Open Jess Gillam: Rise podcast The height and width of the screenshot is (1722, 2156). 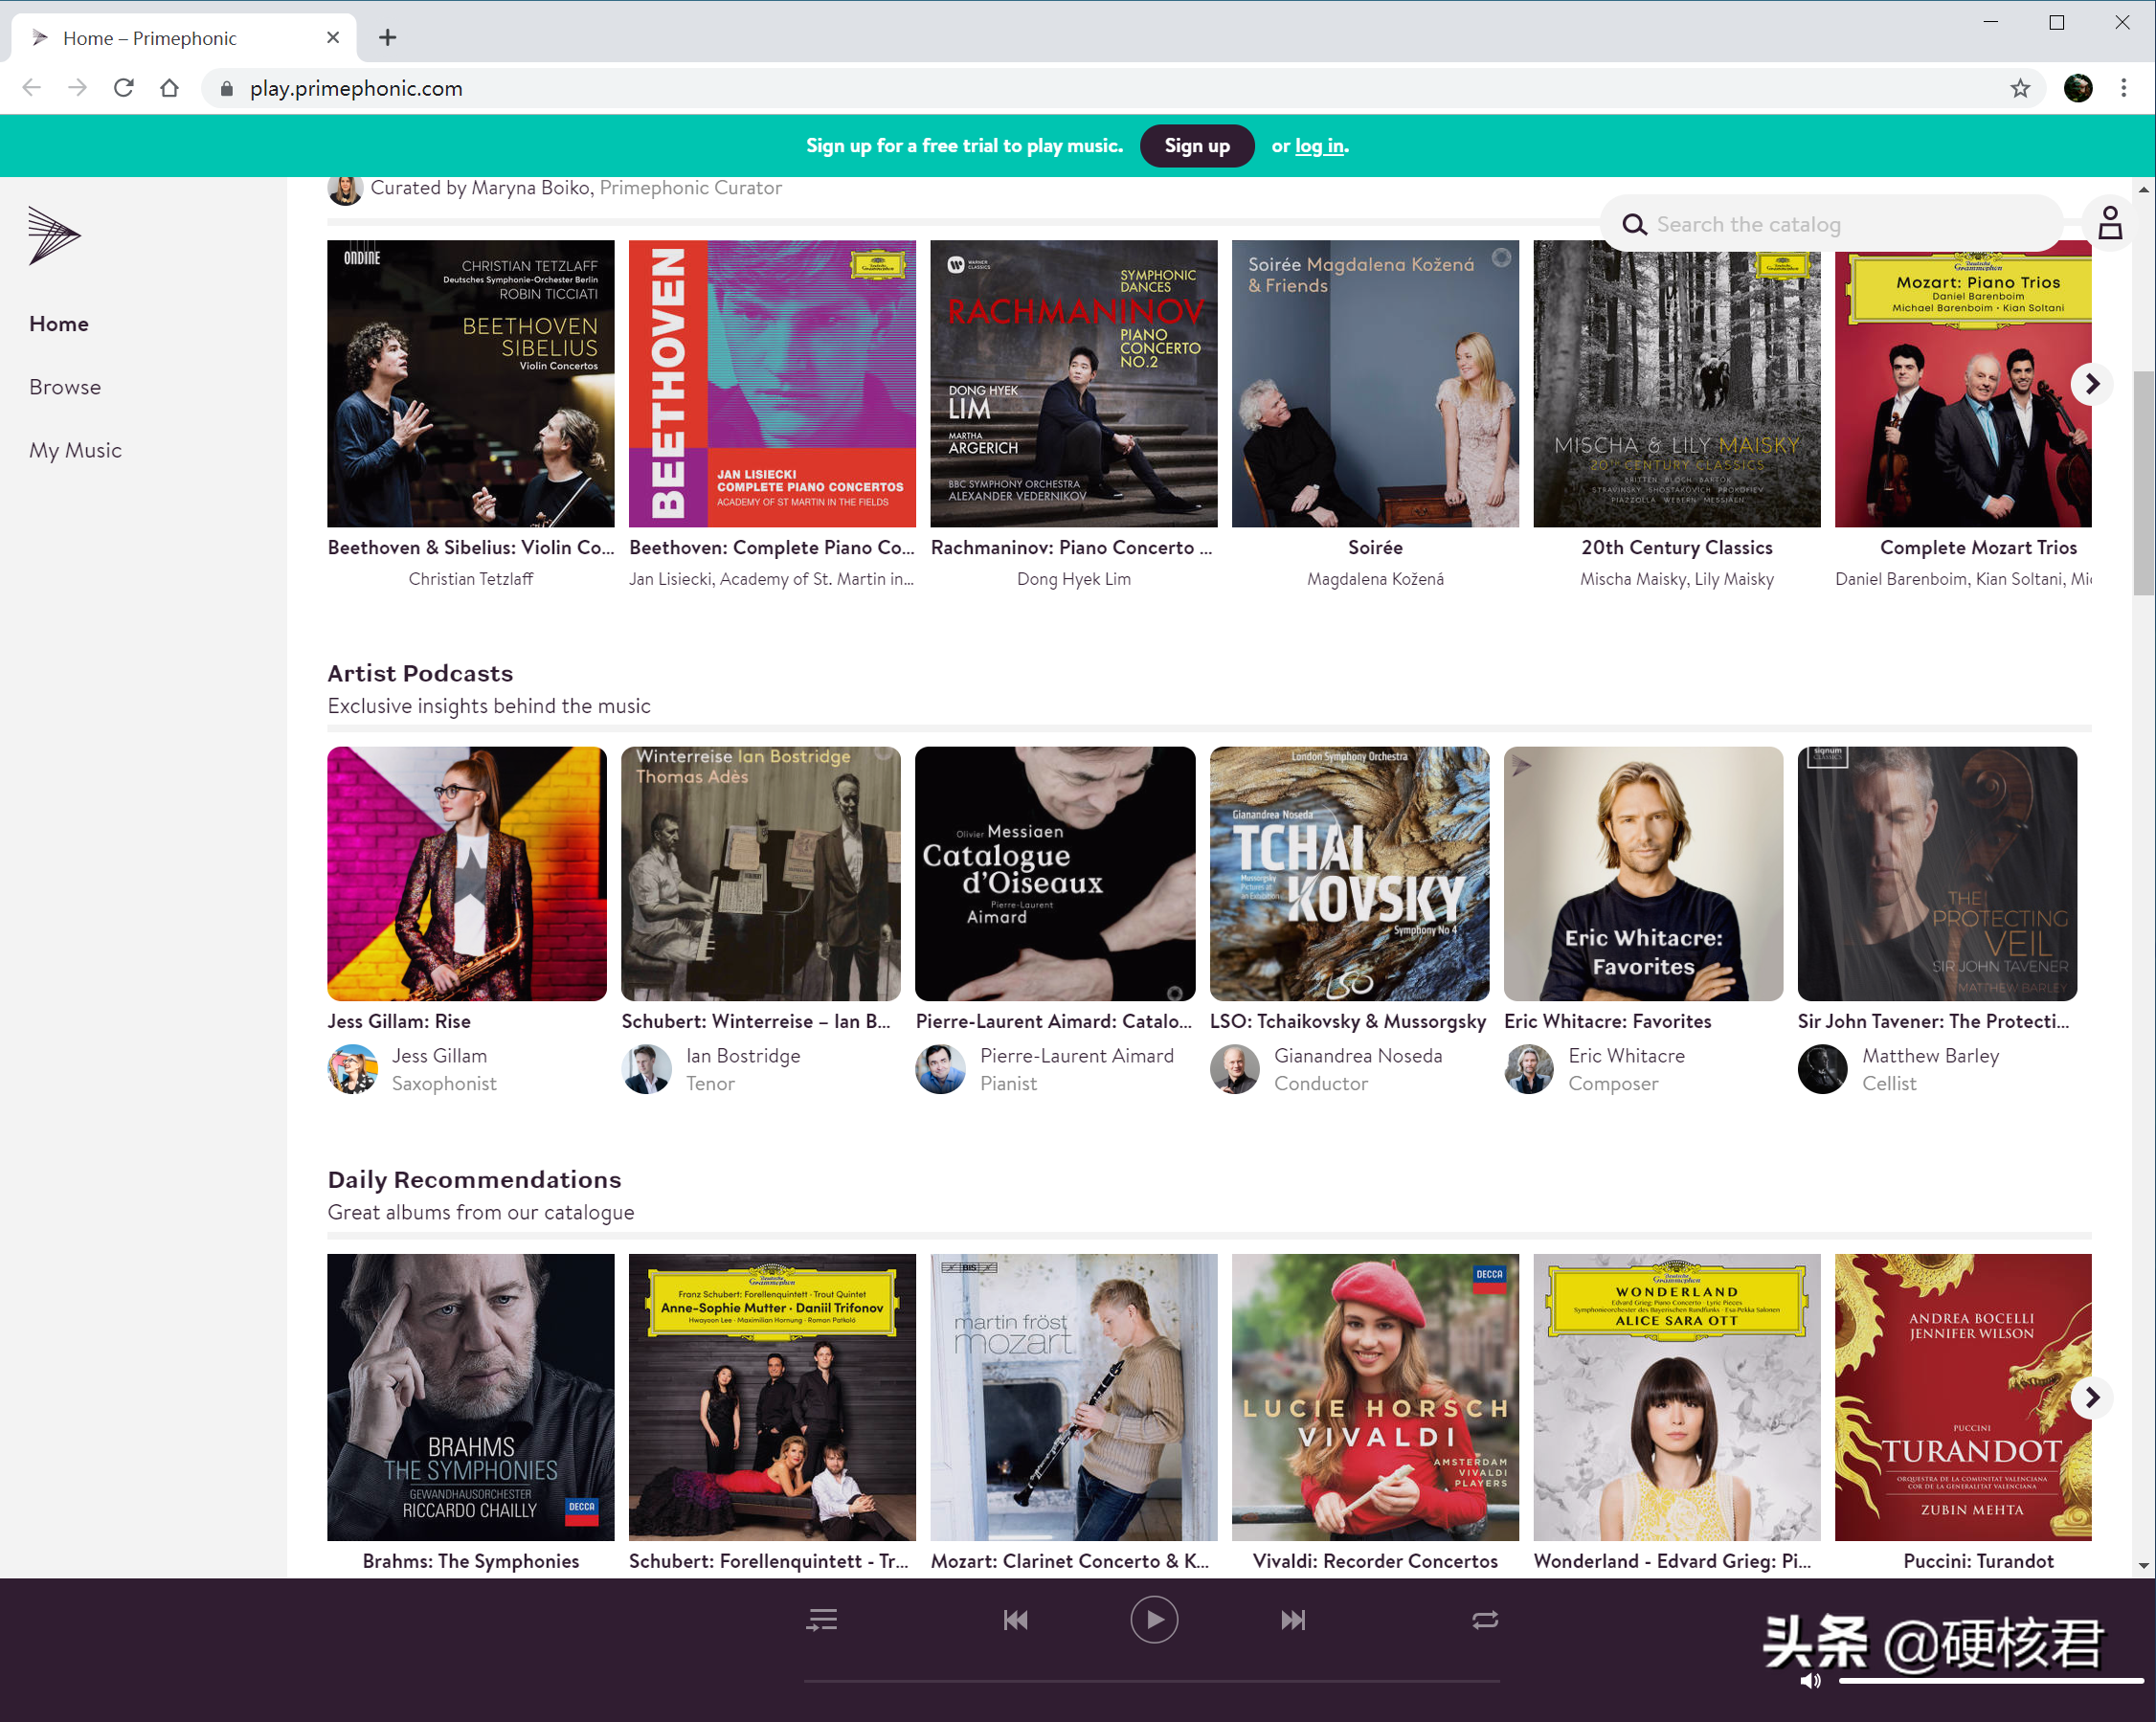pos(466,873)
